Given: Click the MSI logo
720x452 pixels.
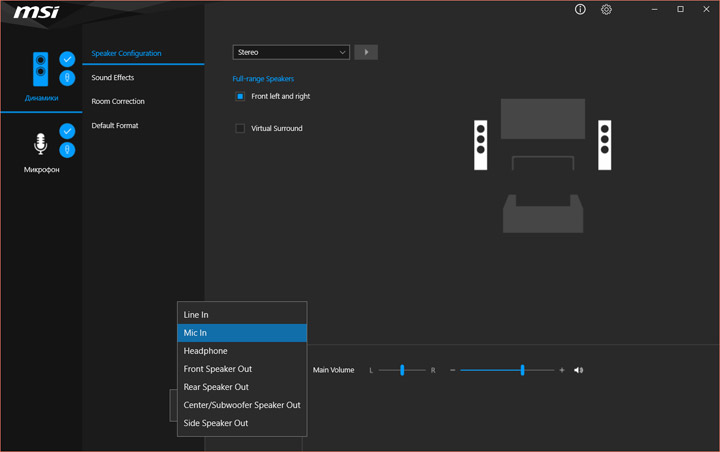Looking at the screenshot, I should (x=36, y=11).
